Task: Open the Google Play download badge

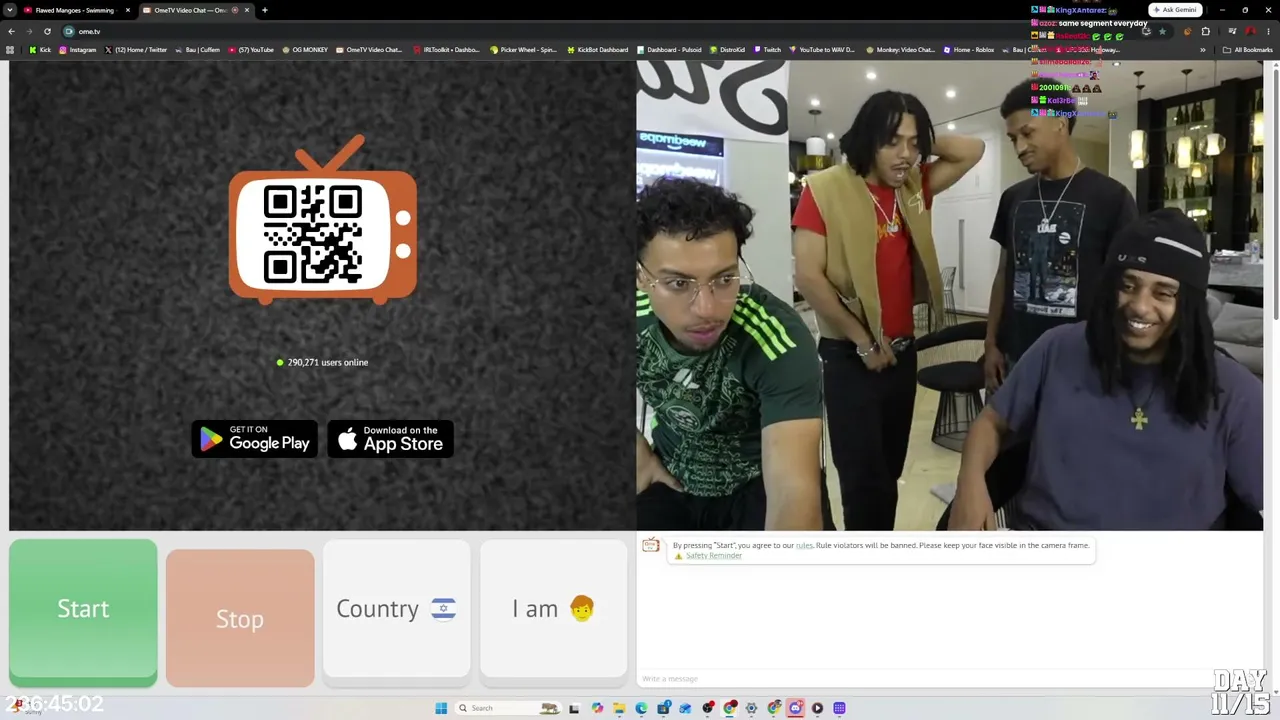Action: [x=255, y=439]
